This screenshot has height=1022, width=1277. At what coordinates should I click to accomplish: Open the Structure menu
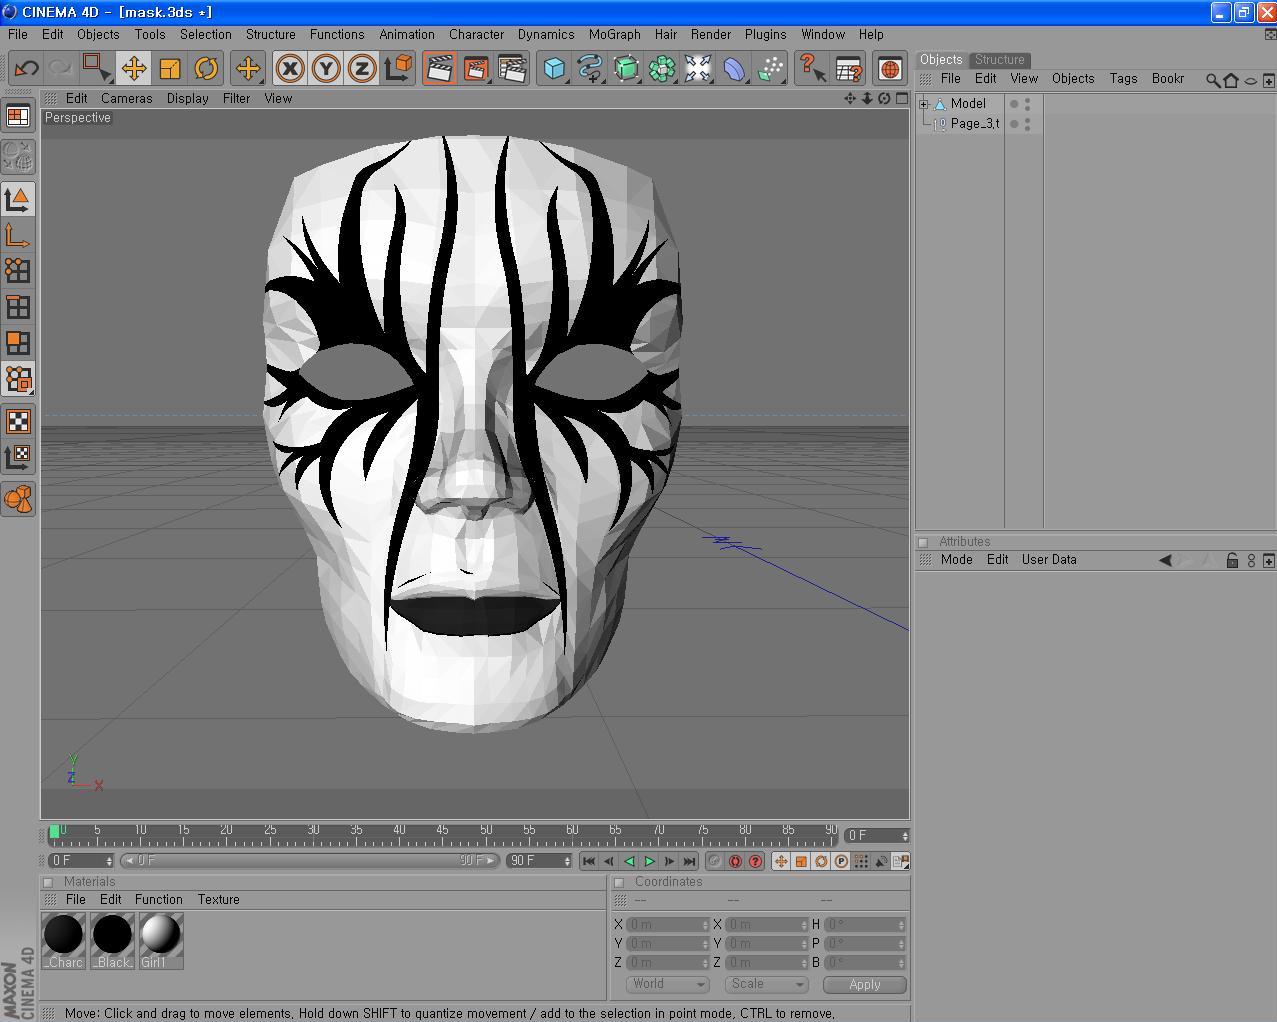tap(270, 34)
